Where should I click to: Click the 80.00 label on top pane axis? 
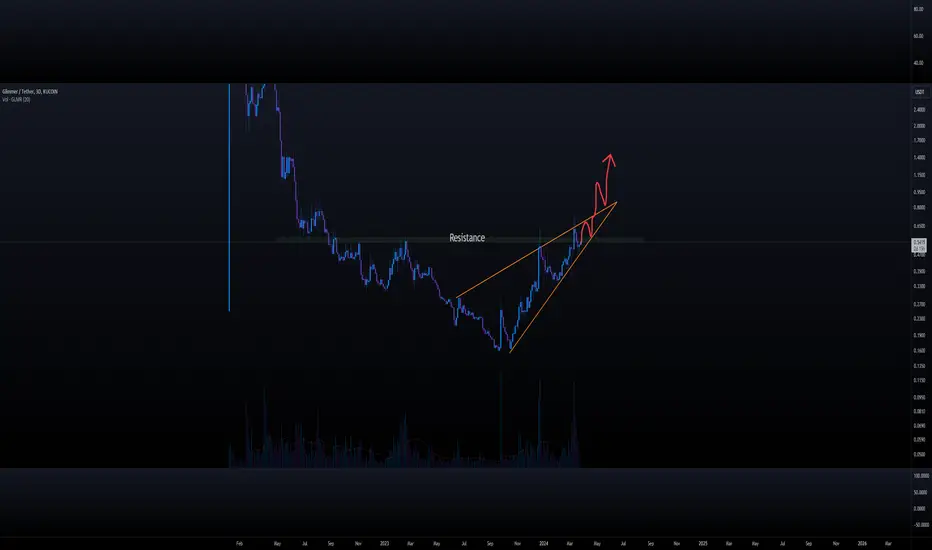coord(918,10)
